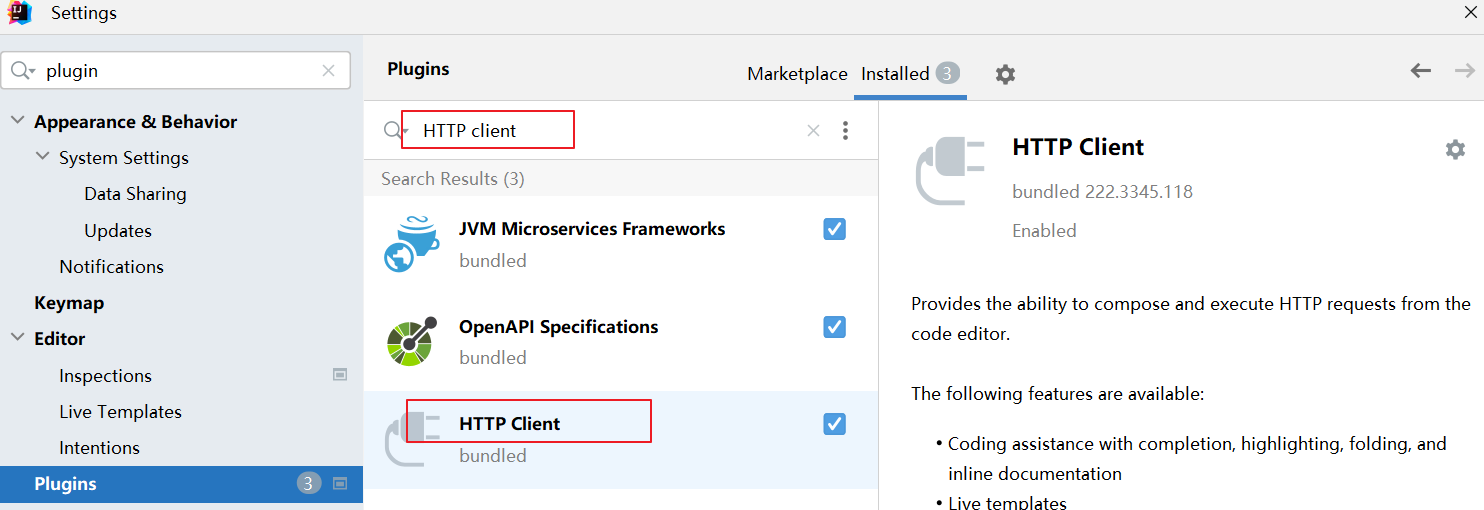Open Intentions settings
Image resolution: width=1484 pixels, height=510 pixels.
[x=99, y=447]
